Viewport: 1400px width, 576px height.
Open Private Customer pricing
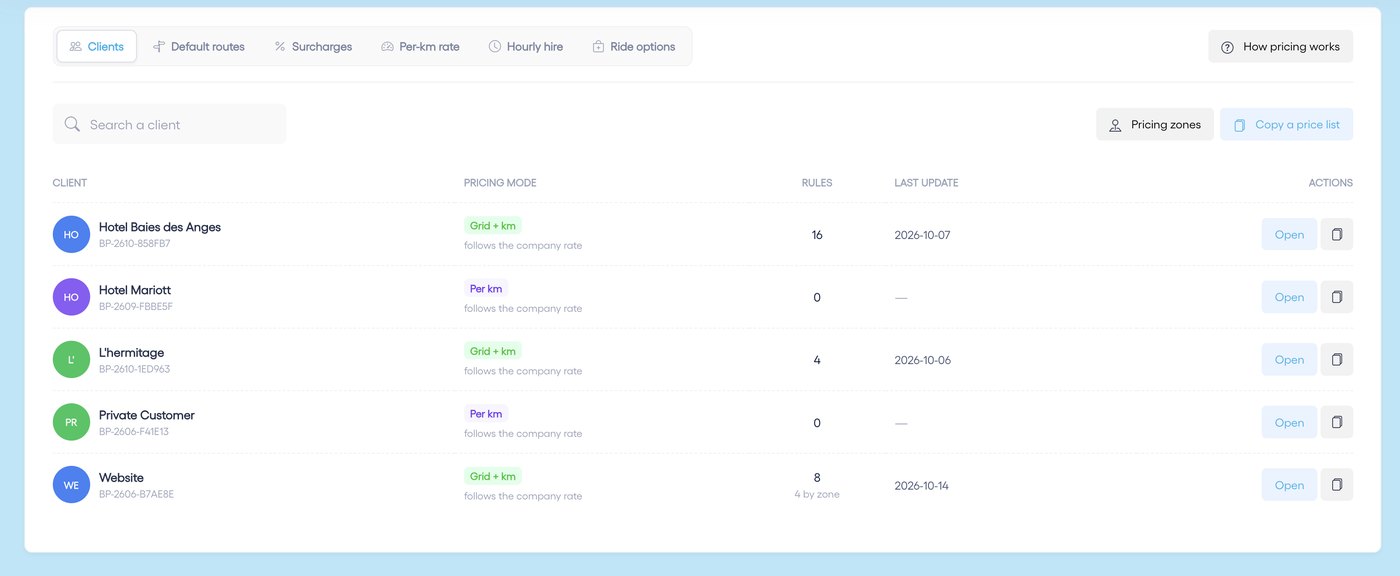tap(1289, 422)
